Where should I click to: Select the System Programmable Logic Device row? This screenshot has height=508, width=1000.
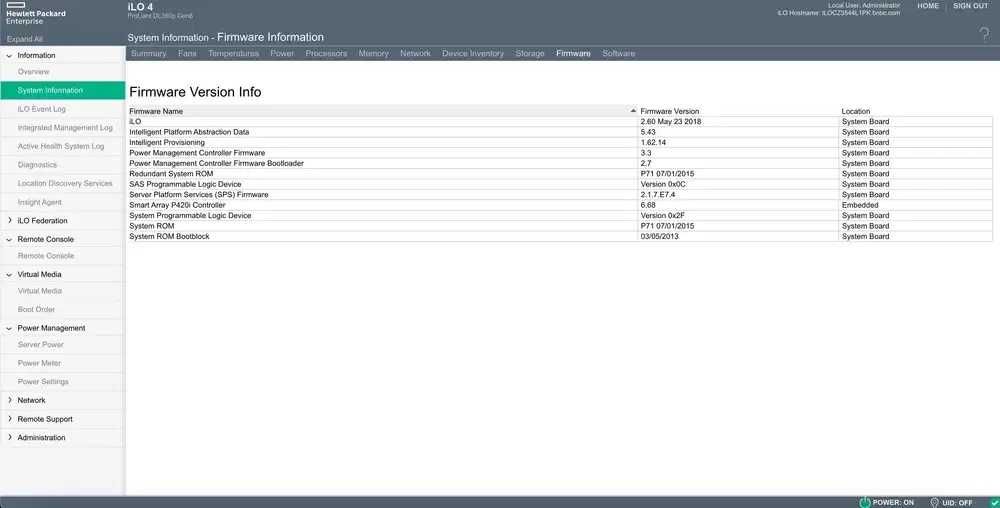pyautogui.click(x=560, y=215)
